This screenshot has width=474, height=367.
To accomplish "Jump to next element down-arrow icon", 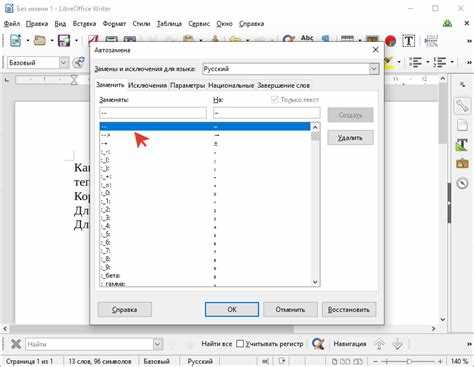I will pos(397,344).
